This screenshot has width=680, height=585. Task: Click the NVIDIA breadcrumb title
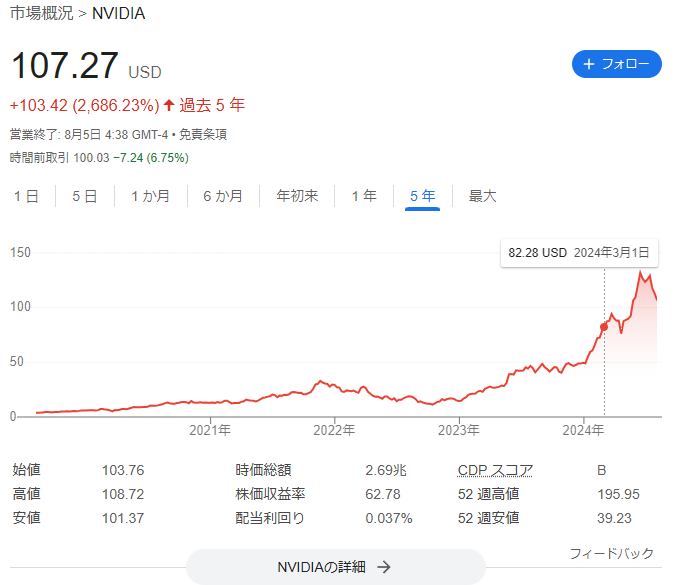click(x=118, y=13)
